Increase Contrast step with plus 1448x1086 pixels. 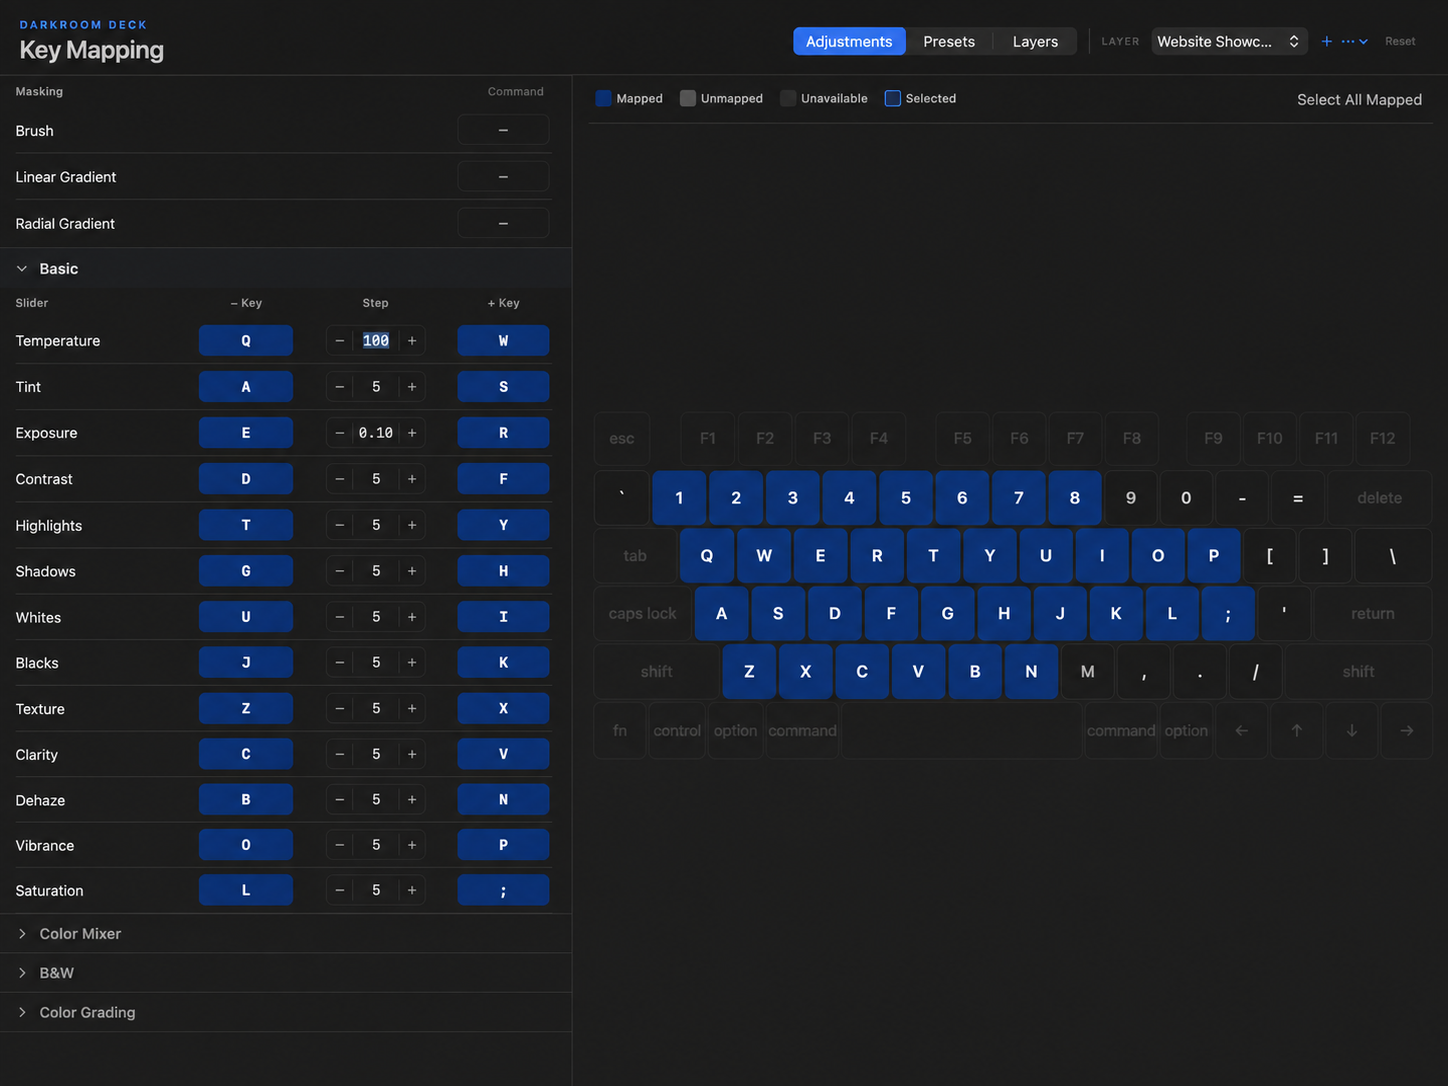(x=412, y=479)
